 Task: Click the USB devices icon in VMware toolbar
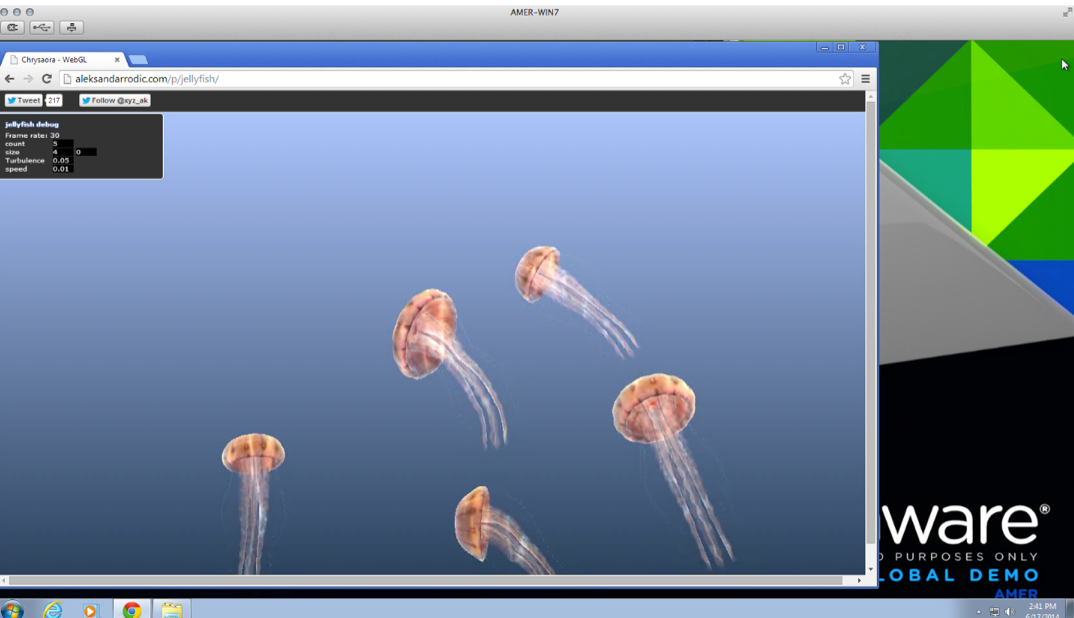[x=41, y=27]
